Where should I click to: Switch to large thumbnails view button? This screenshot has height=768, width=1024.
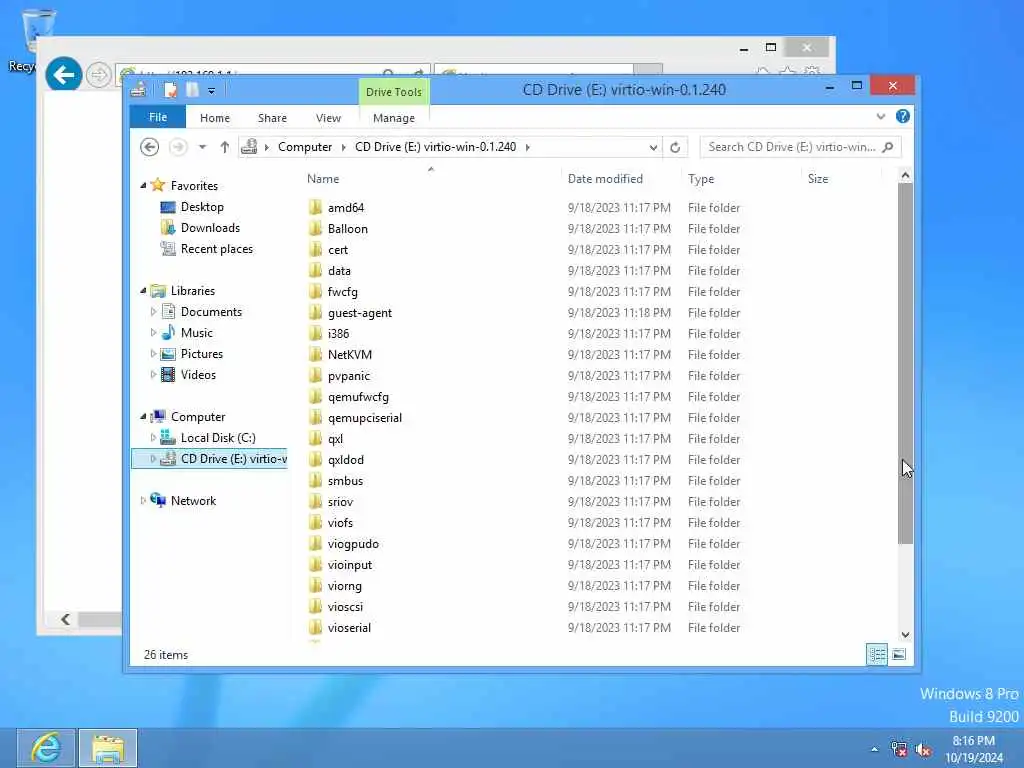[x=899, y=654]
